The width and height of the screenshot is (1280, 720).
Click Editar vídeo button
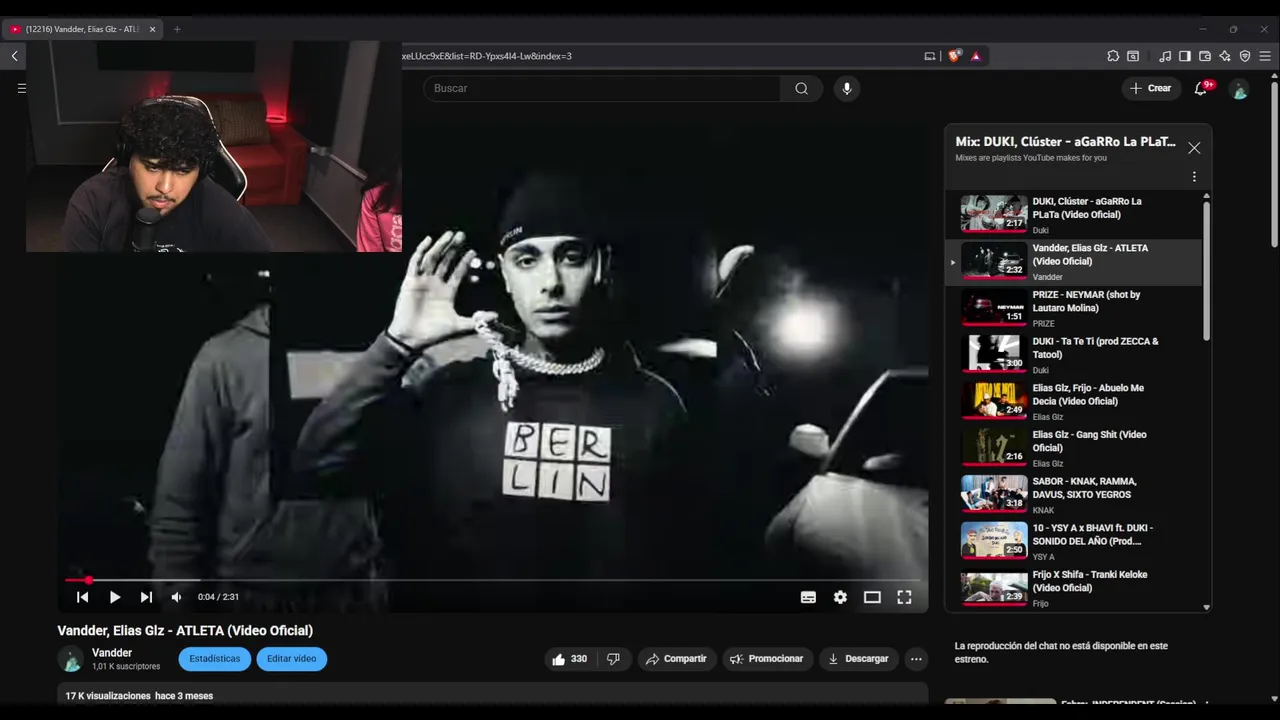click(x=291, y=659)
